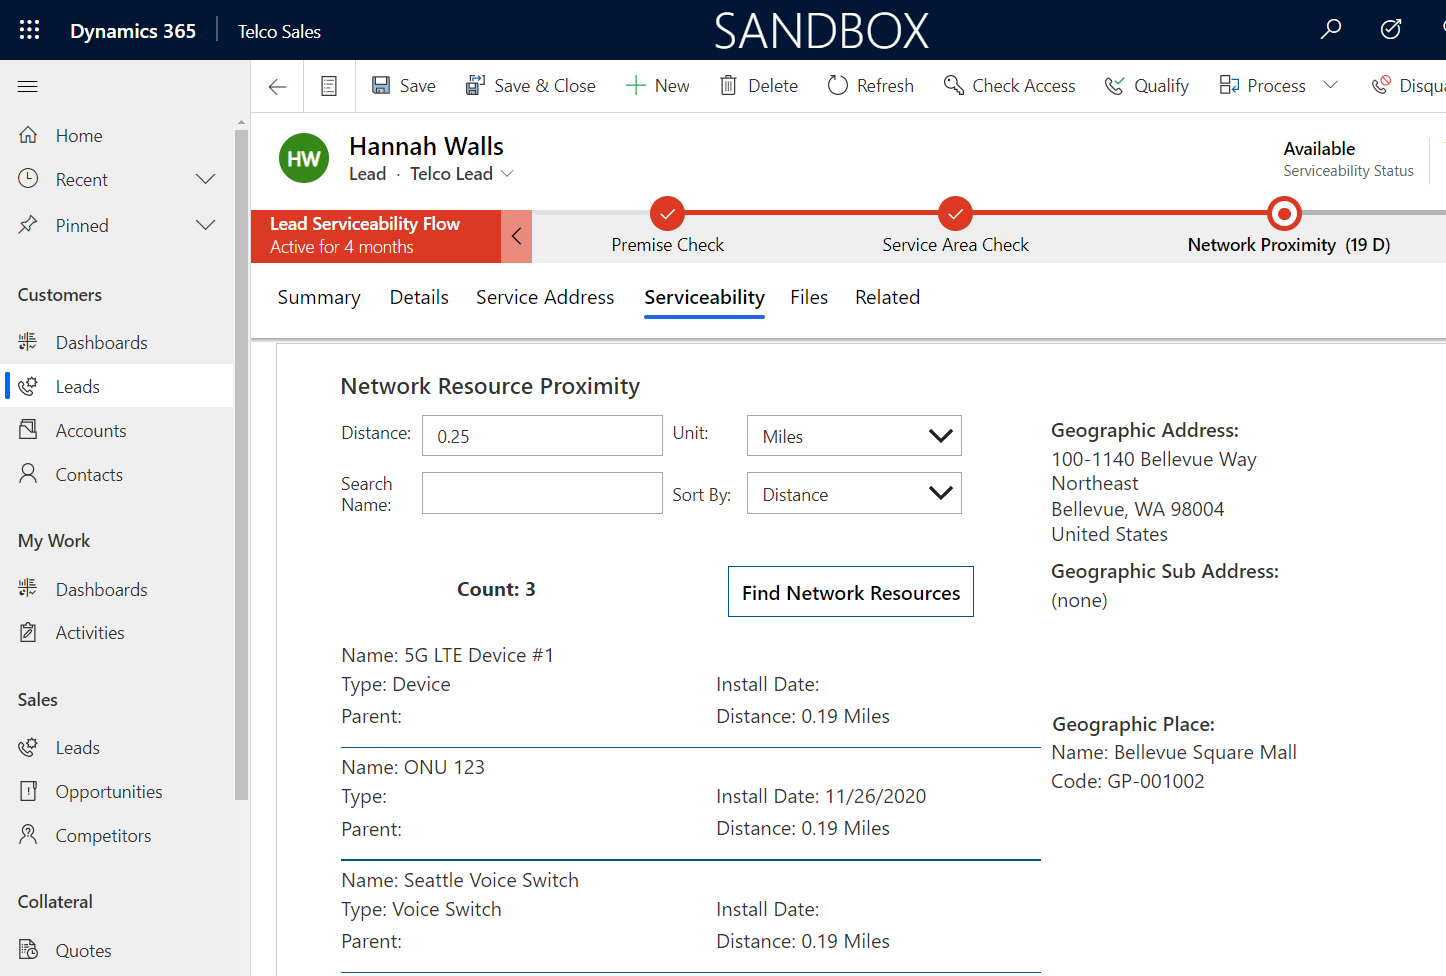
Task: Run Check Access from the command bar
Action: tap(1009, 85)
